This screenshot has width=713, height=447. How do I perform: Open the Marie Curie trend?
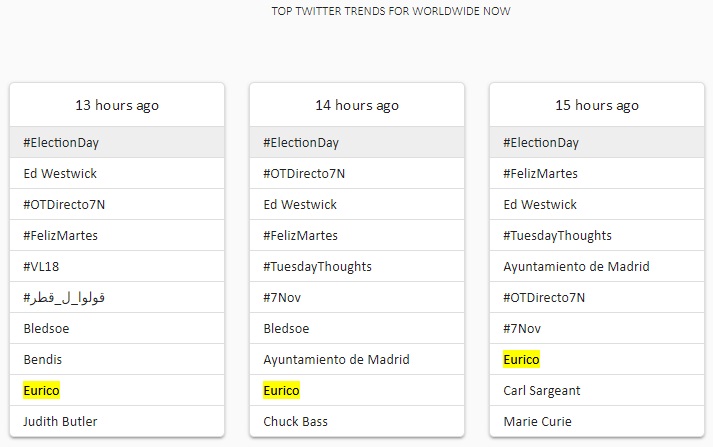(x=537, y=421)
